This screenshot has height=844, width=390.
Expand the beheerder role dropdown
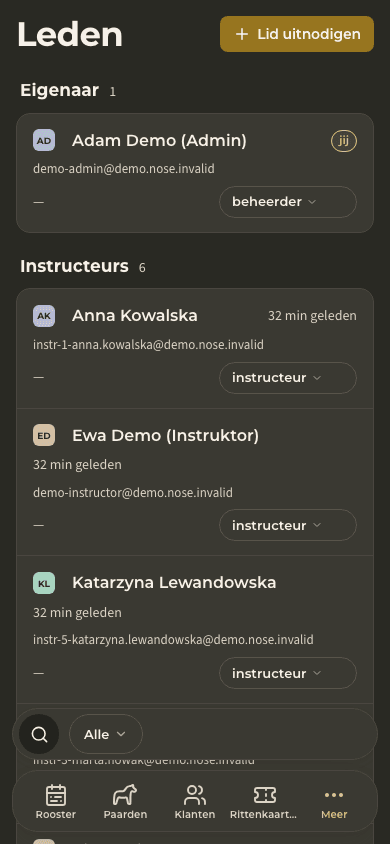288,202
